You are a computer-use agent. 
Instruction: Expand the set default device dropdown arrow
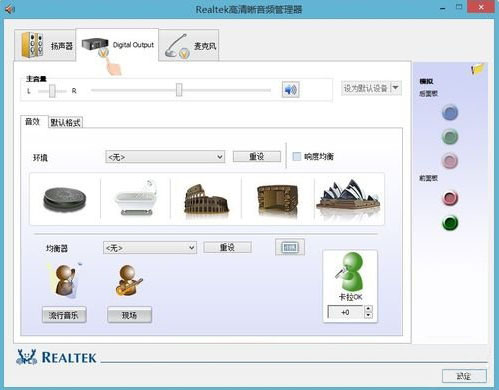click(x=395, y=88)
